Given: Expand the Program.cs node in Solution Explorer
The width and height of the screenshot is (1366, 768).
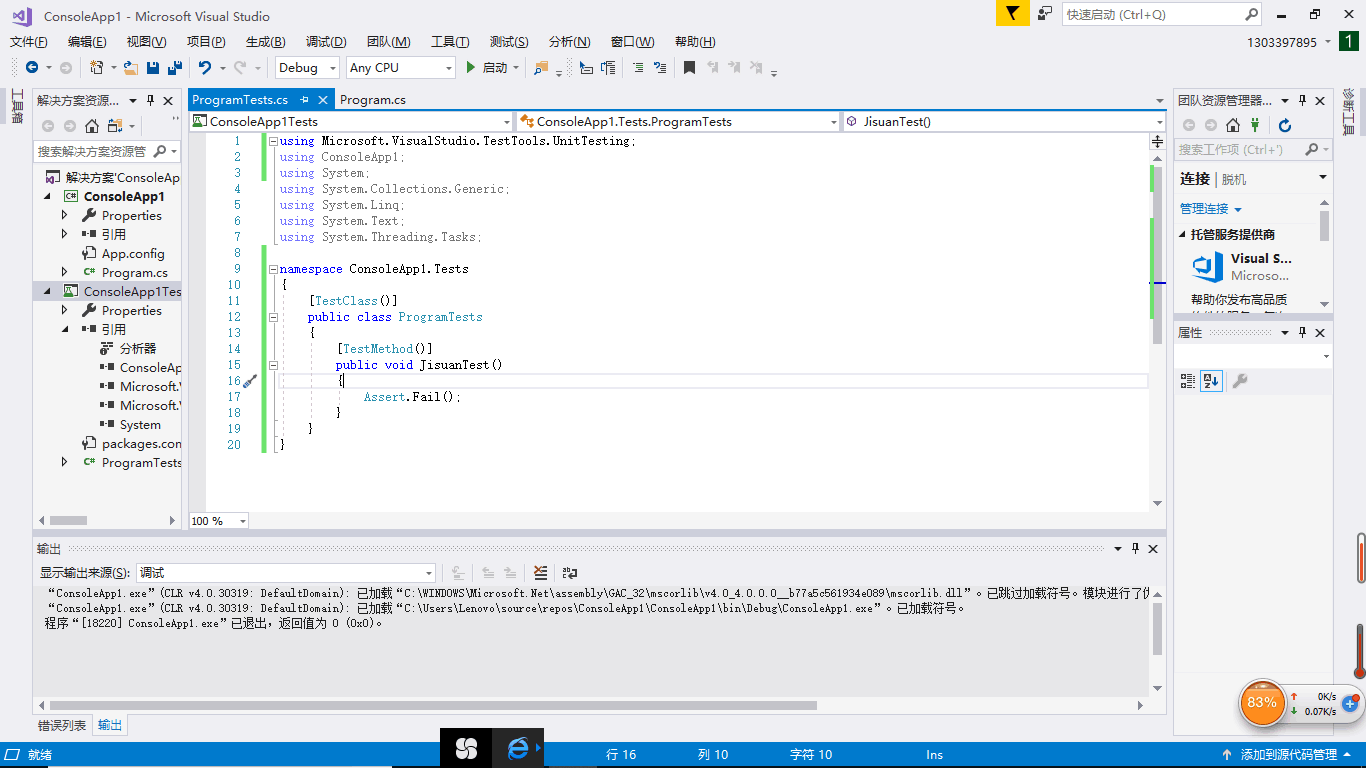Looking at the screenshot, I should click(65, 272).
